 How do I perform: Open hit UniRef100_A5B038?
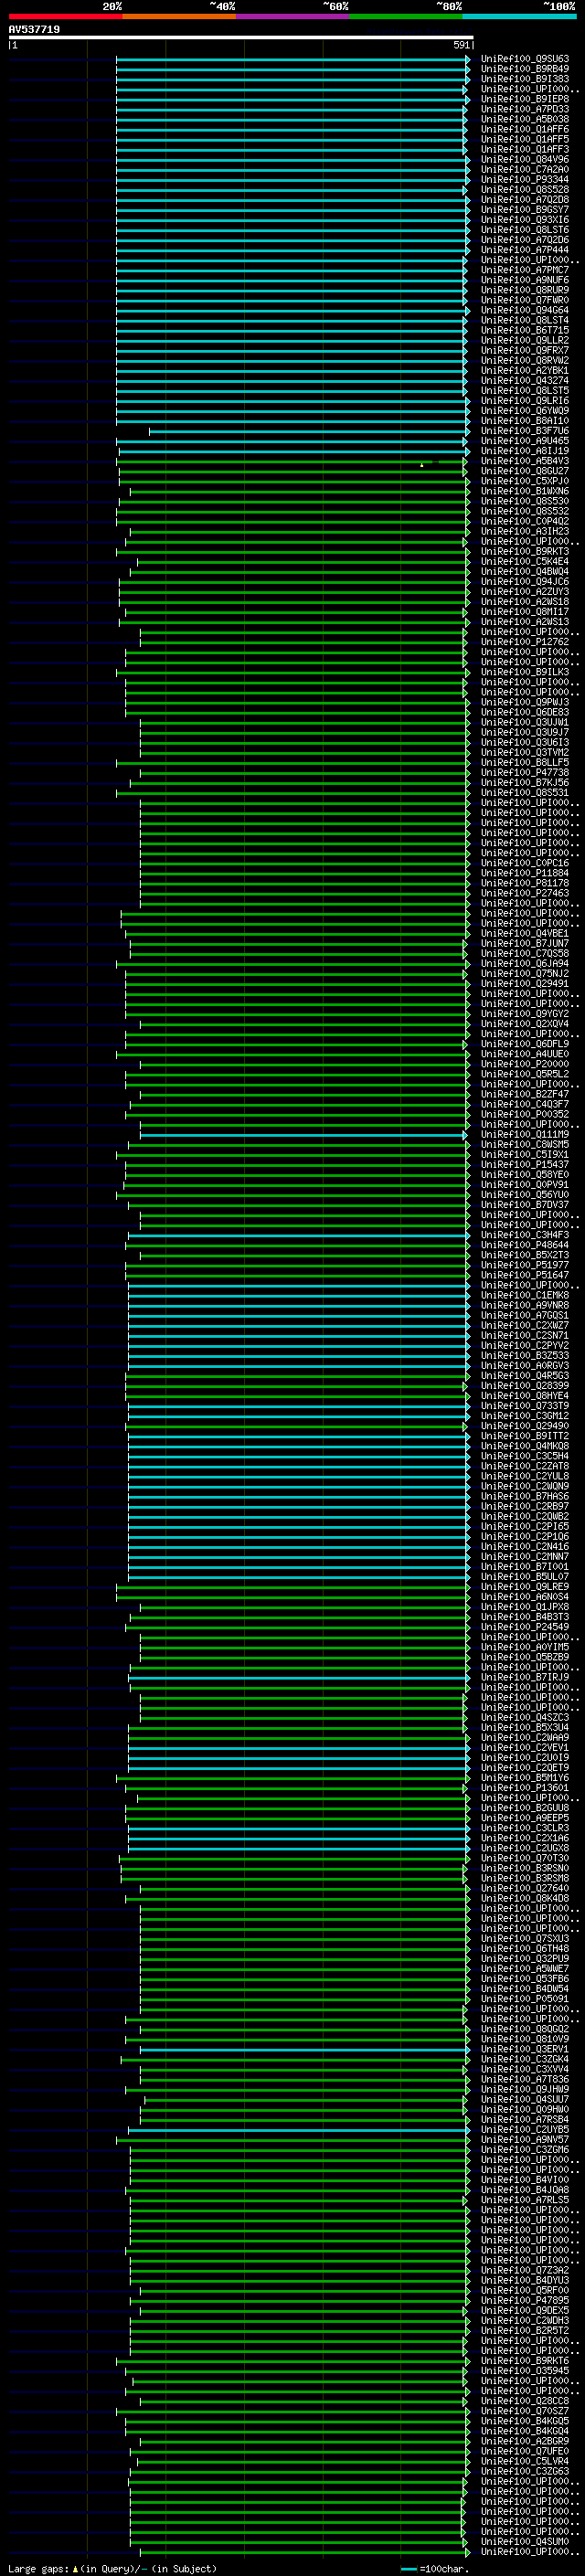(525, 119)
